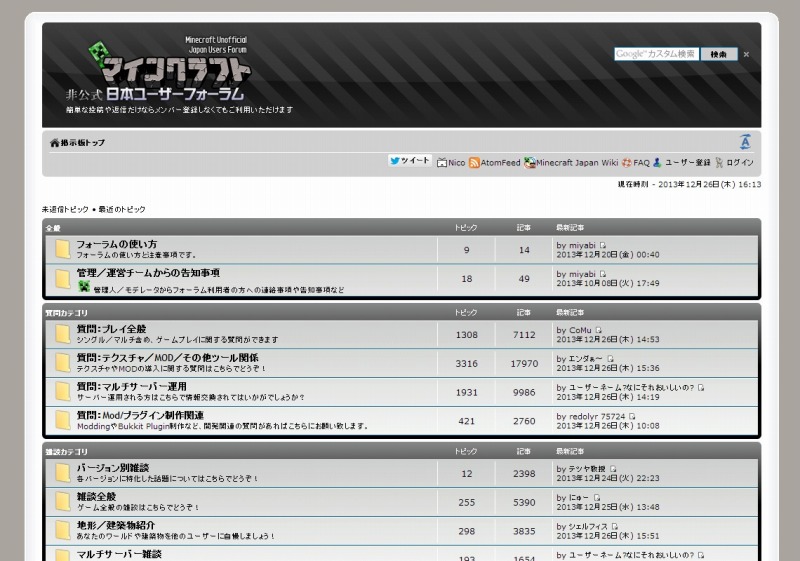Click author redolyr 75724

point(597,416)
